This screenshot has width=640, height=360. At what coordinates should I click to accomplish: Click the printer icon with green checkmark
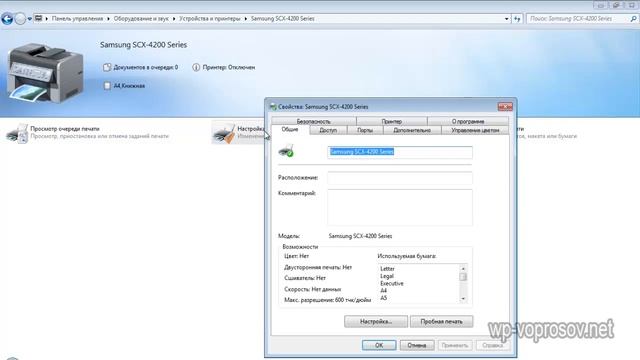(x=286, y=151)
